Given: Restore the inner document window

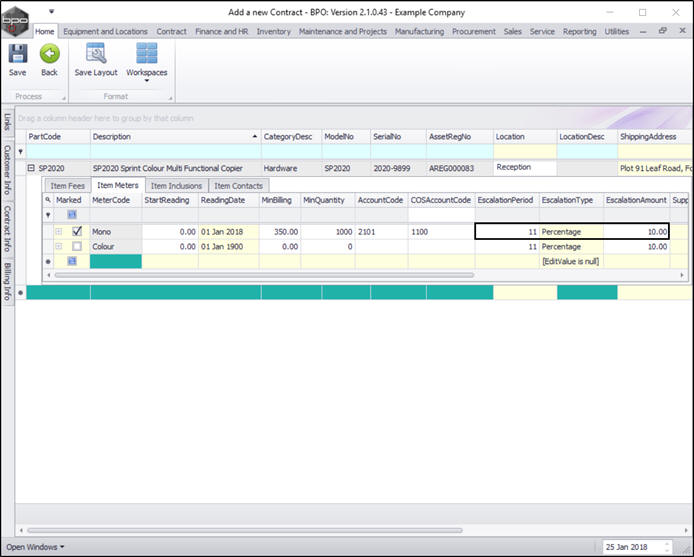Looking at the screenshot, I should [663, 31].
